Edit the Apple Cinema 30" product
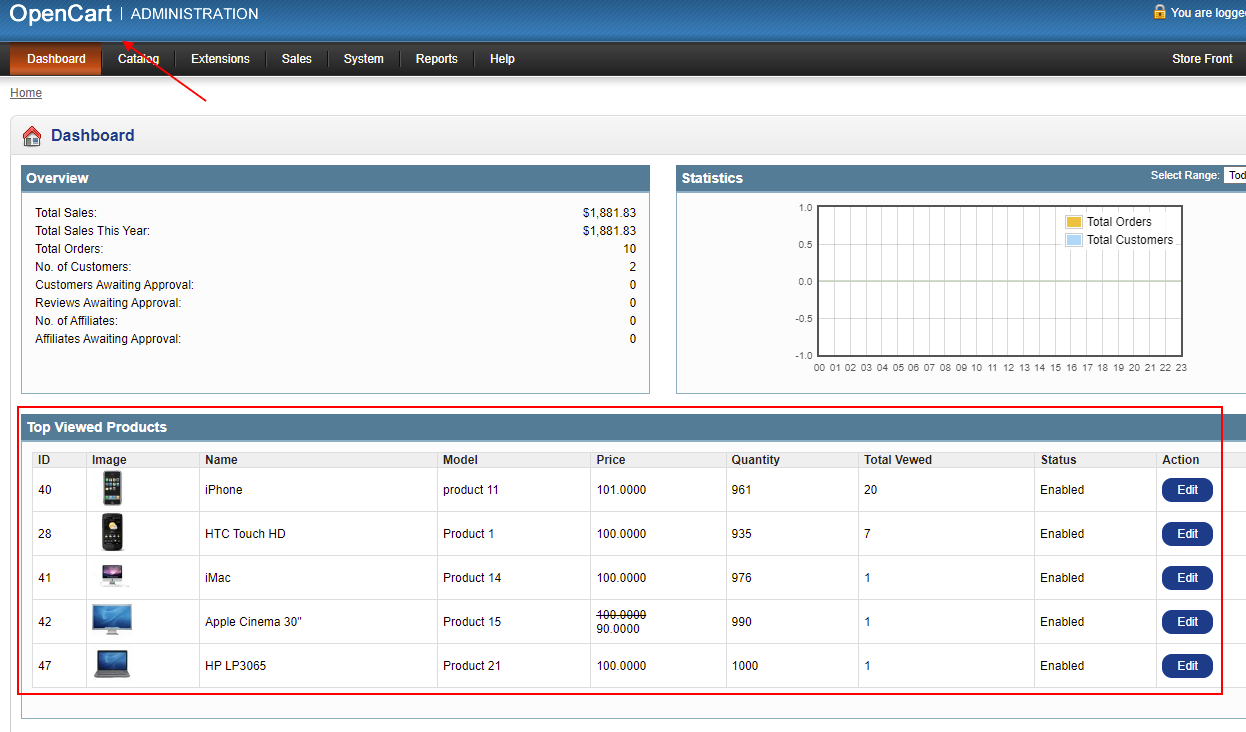 click(1187, 622)
